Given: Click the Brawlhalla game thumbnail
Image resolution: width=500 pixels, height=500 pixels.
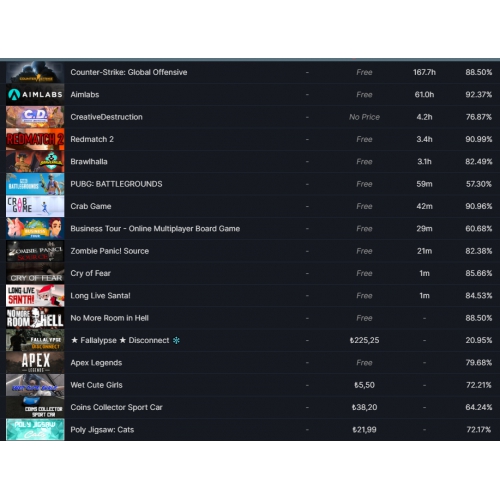Looking at the screenshot, I should [35, 162].
